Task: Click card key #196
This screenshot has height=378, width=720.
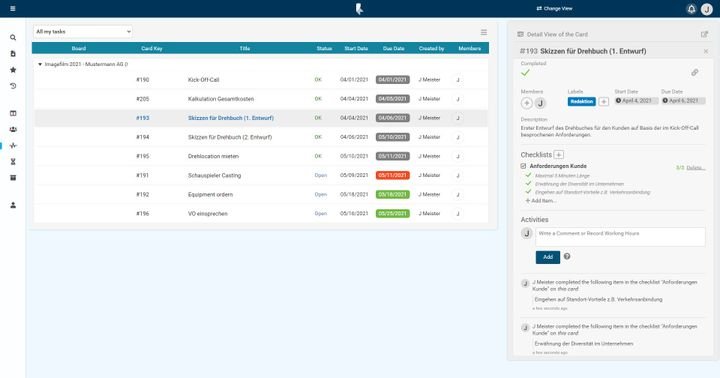Action: pyautogui.click(x=143, y=214)
